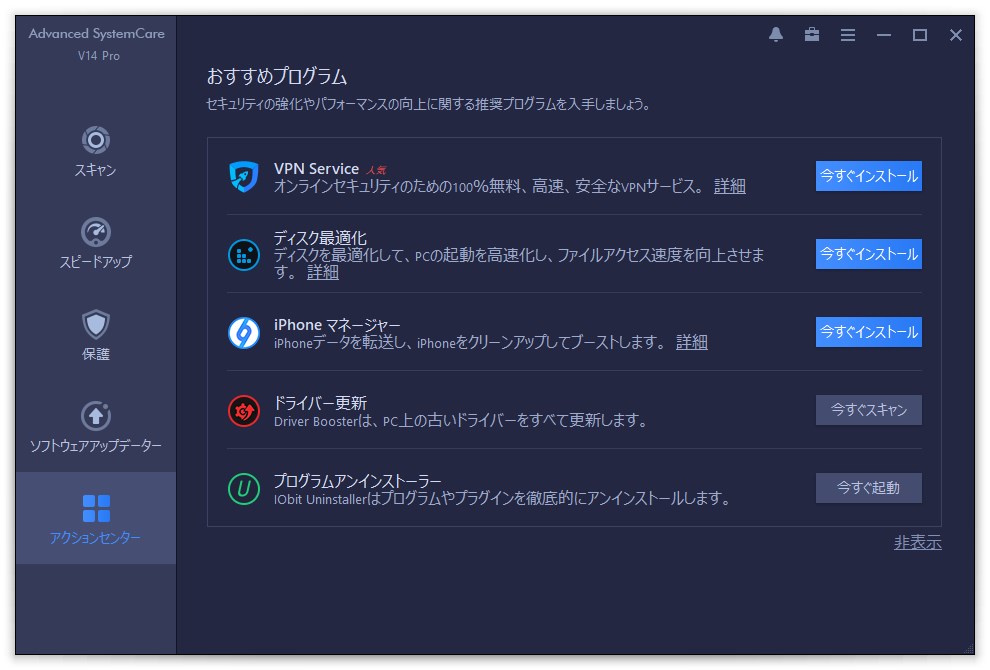
Task: Click the iPhone マネージャー app icon
Action: (x=244, y=333)
